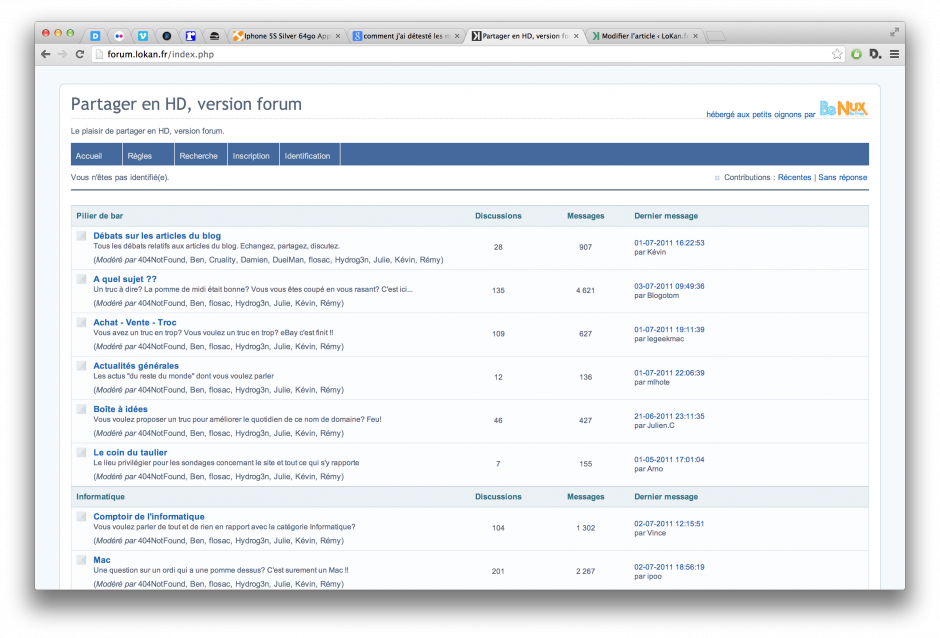Open the Mac forum
Viewport: 940px width, 638px height.
[x=102, y=560]
